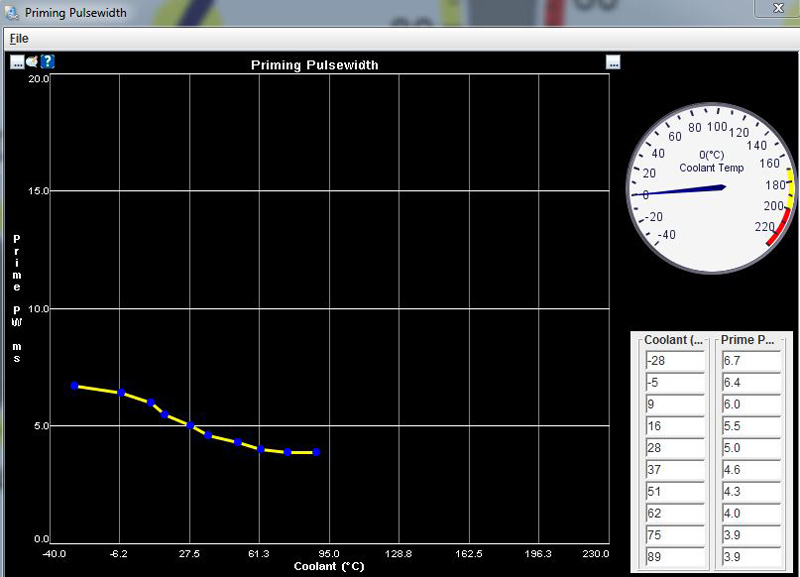800x577 pixels.
Task: Click the Coolant cell containing 89
Action: click(675, 556)
